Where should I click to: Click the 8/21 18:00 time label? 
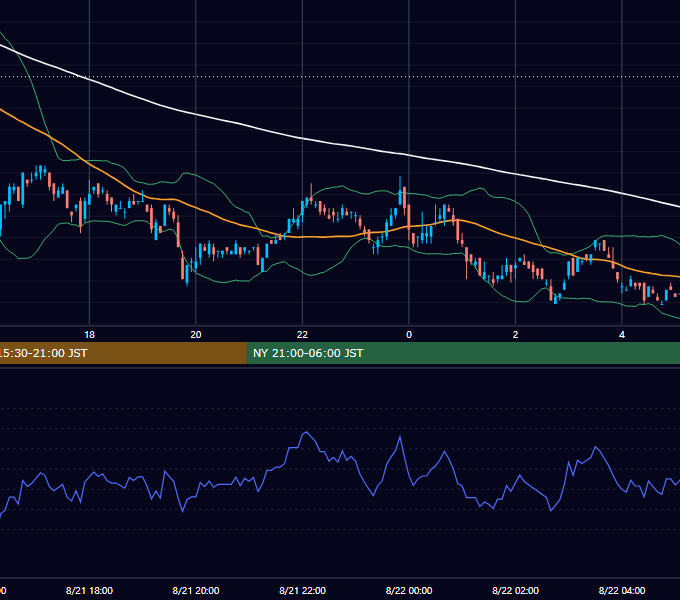coord(89,590)
